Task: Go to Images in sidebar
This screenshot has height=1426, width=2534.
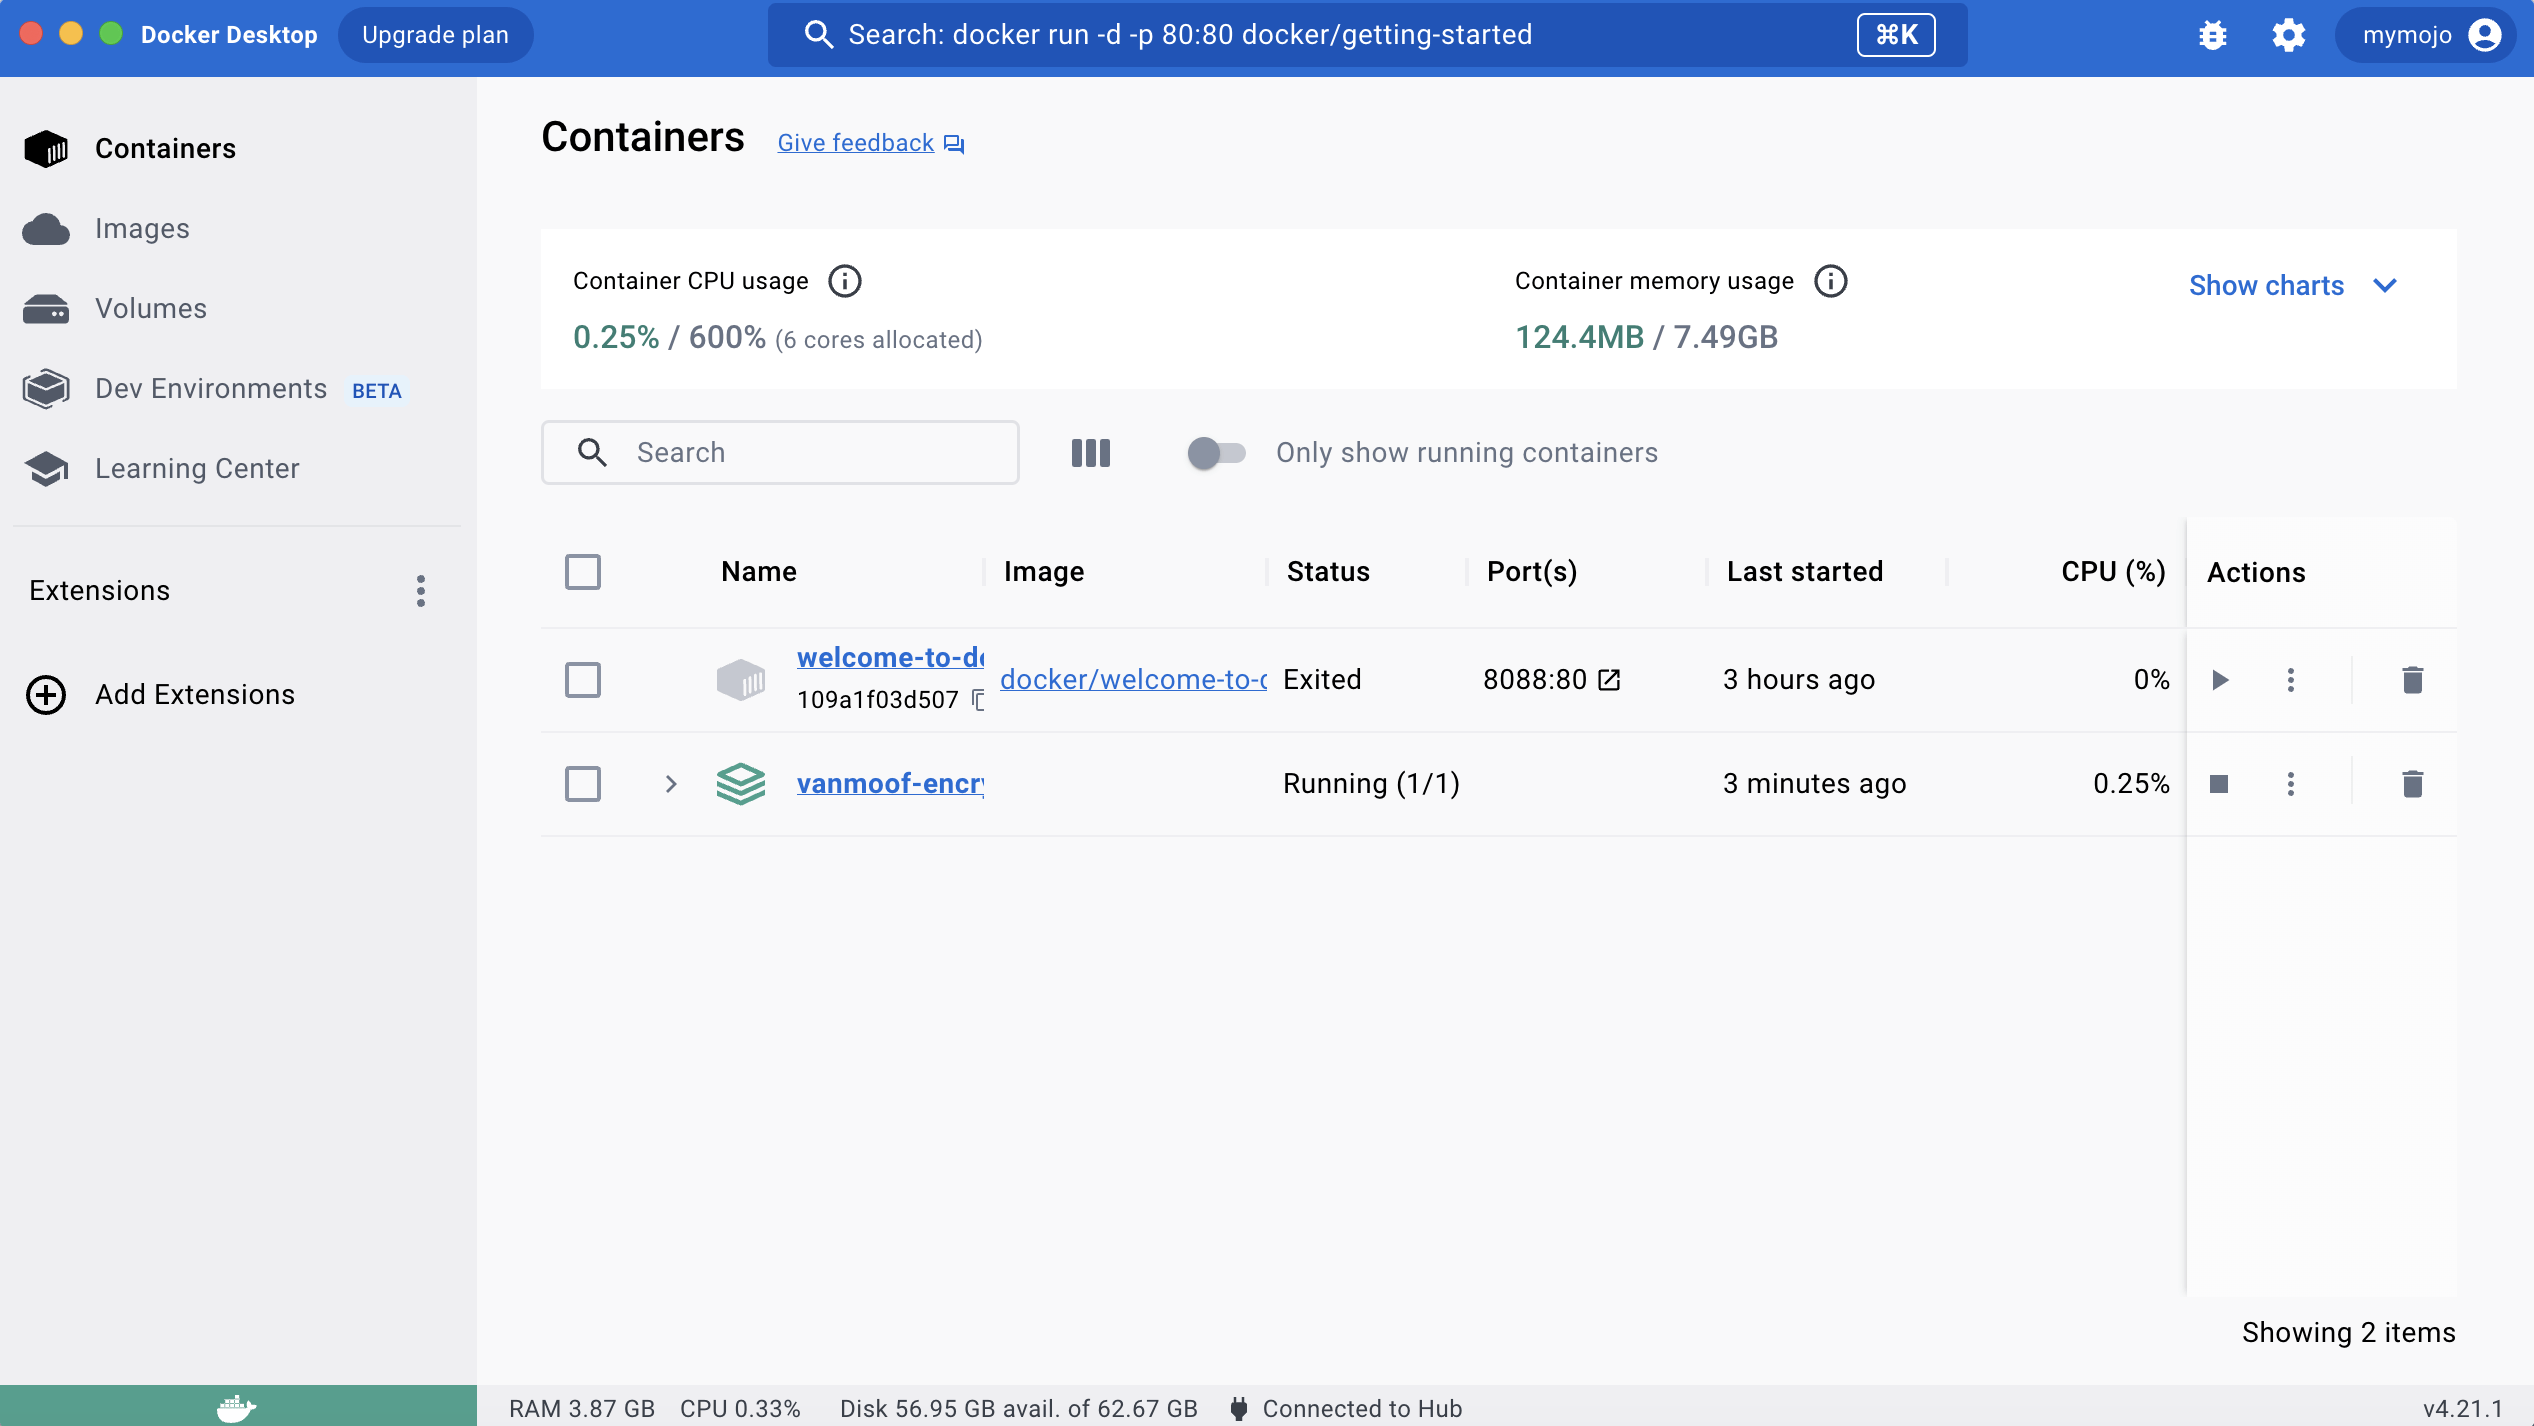Action: (142, 229)
